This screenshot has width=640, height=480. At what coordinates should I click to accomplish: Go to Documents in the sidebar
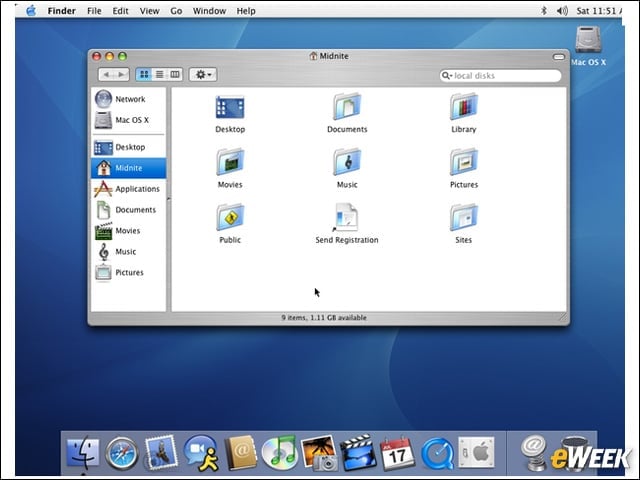(x=129, y=210)
